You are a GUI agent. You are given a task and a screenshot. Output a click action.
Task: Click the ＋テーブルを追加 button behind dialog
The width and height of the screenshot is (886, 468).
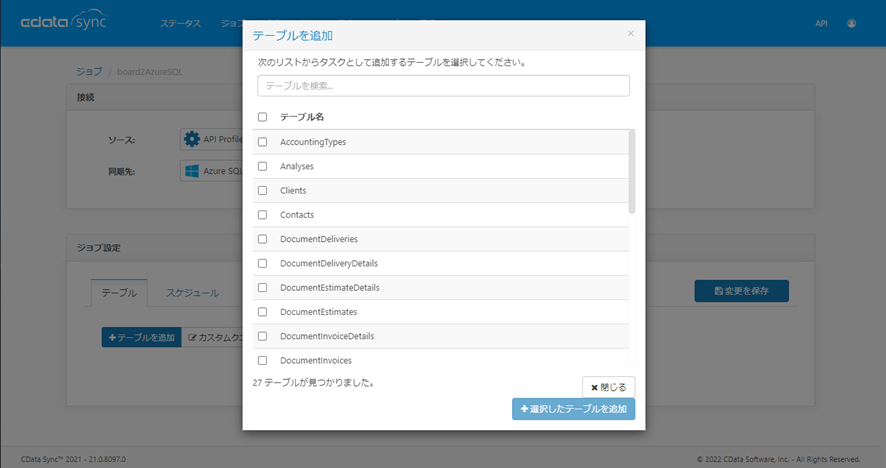click(141, 337)
